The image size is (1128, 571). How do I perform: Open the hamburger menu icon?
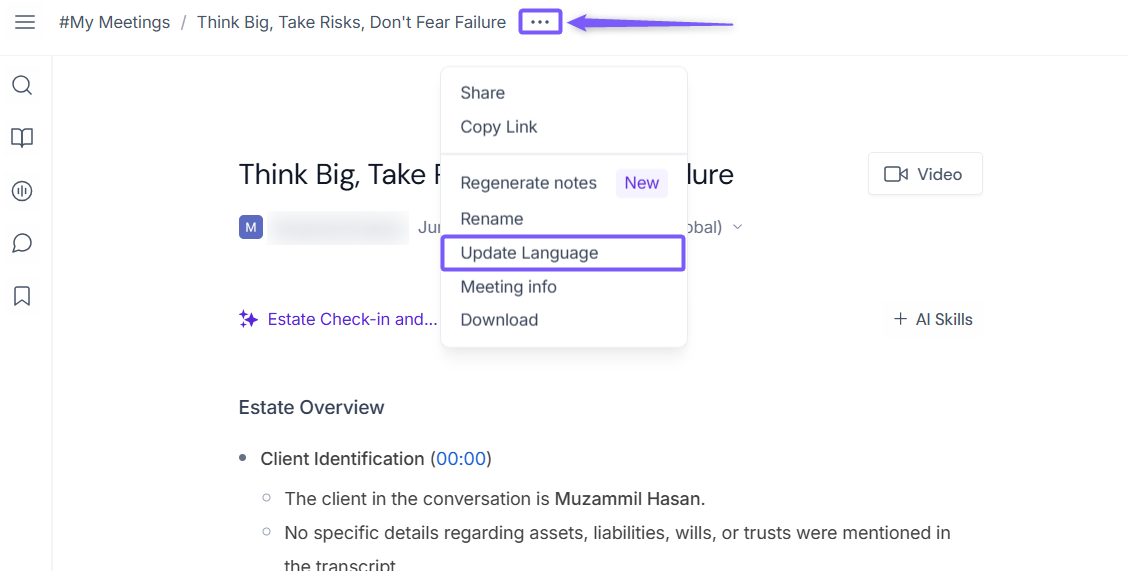click(25, 22)
